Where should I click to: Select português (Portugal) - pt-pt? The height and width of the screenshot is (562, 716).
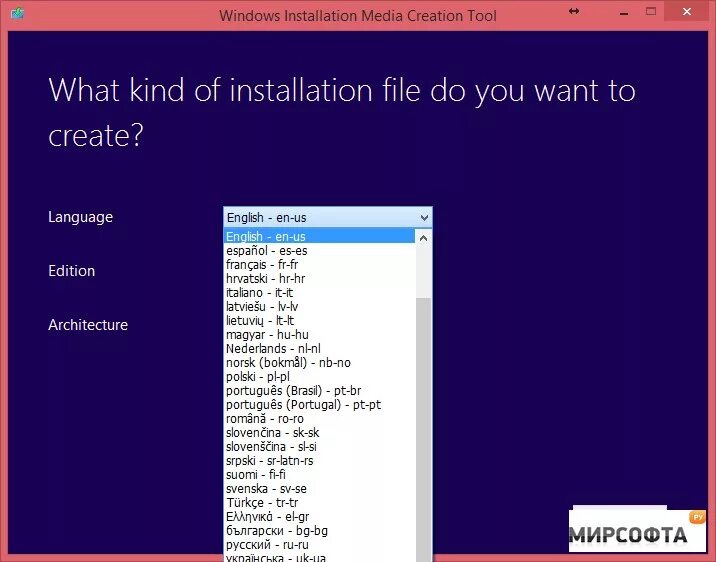[320, 404]
